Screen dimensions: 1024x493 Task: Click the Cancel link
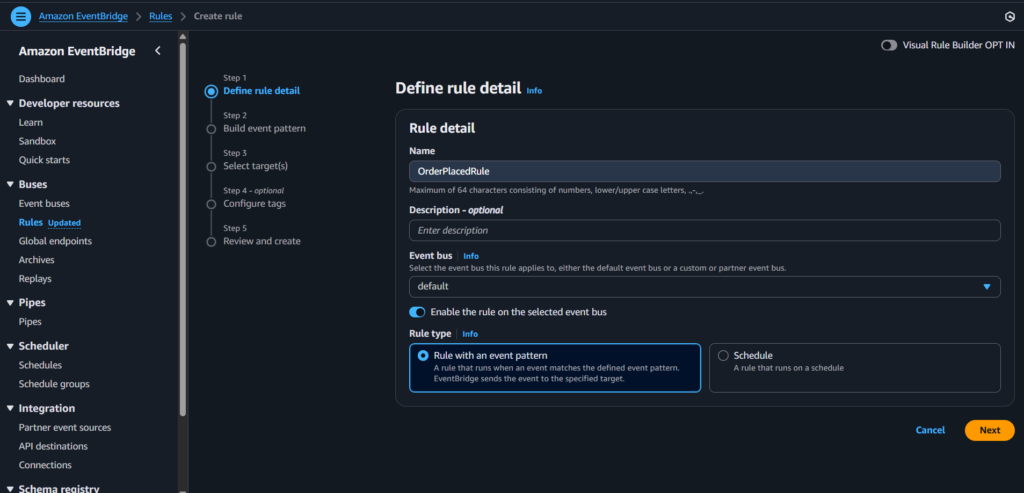pyautogui.click(x=930, y=430)
